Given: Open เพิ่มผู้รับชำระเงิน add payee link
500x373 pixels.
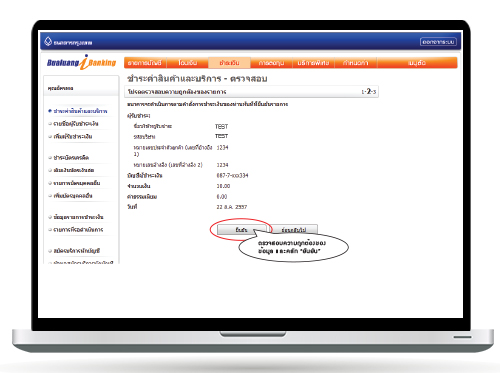Looking at the screenshot, I should click(73, 136).
